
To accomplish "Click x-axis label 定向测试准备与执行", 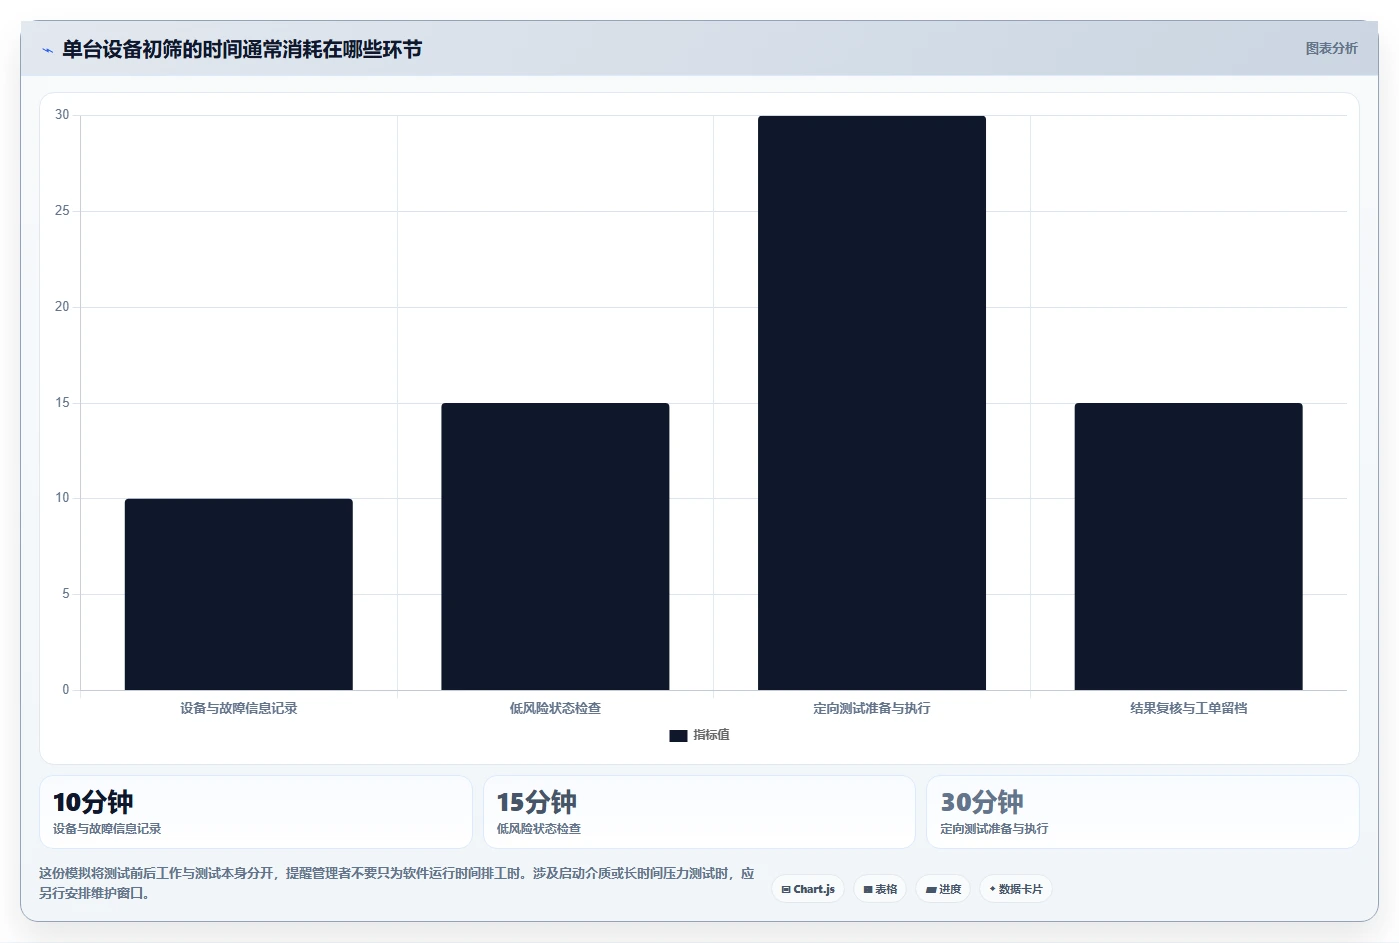I will [x=872, y=708].
